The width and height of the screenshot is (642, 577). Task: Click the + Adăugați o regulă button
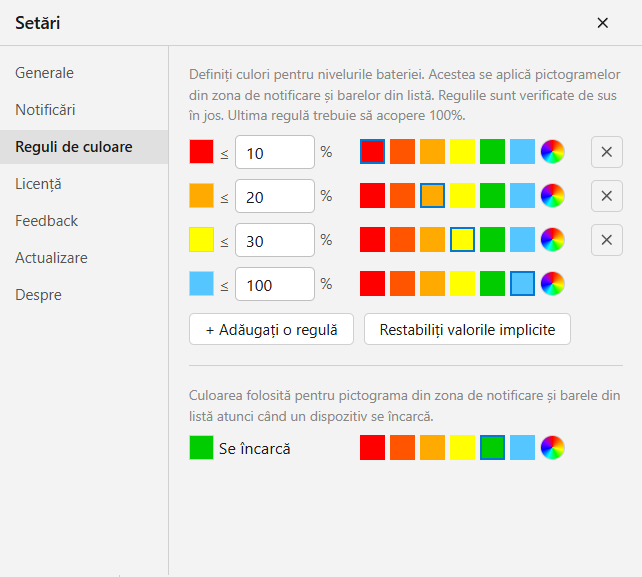pos(271,329)
